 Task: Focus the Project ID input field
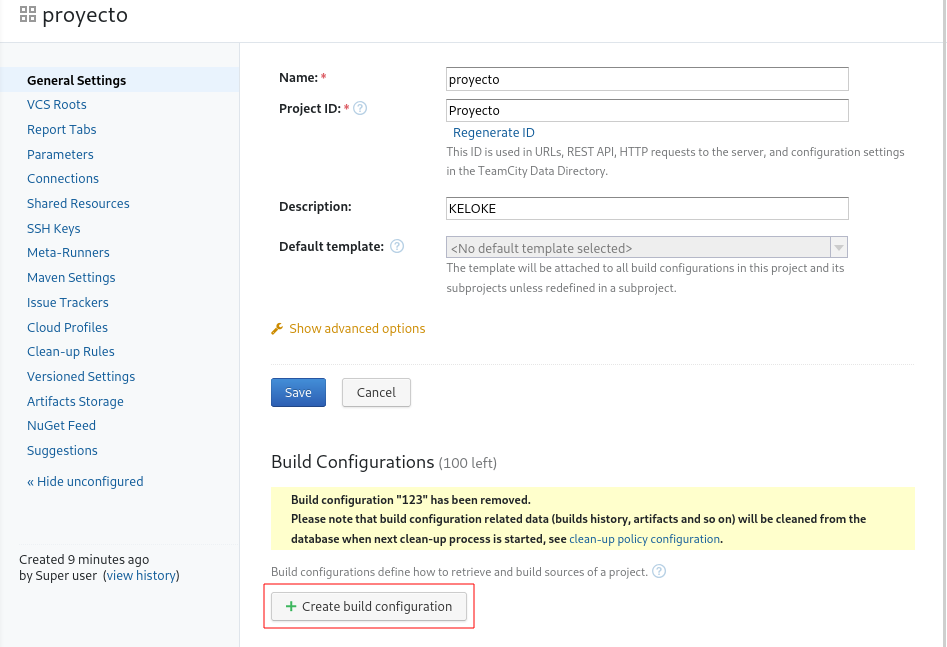(647, 111)
